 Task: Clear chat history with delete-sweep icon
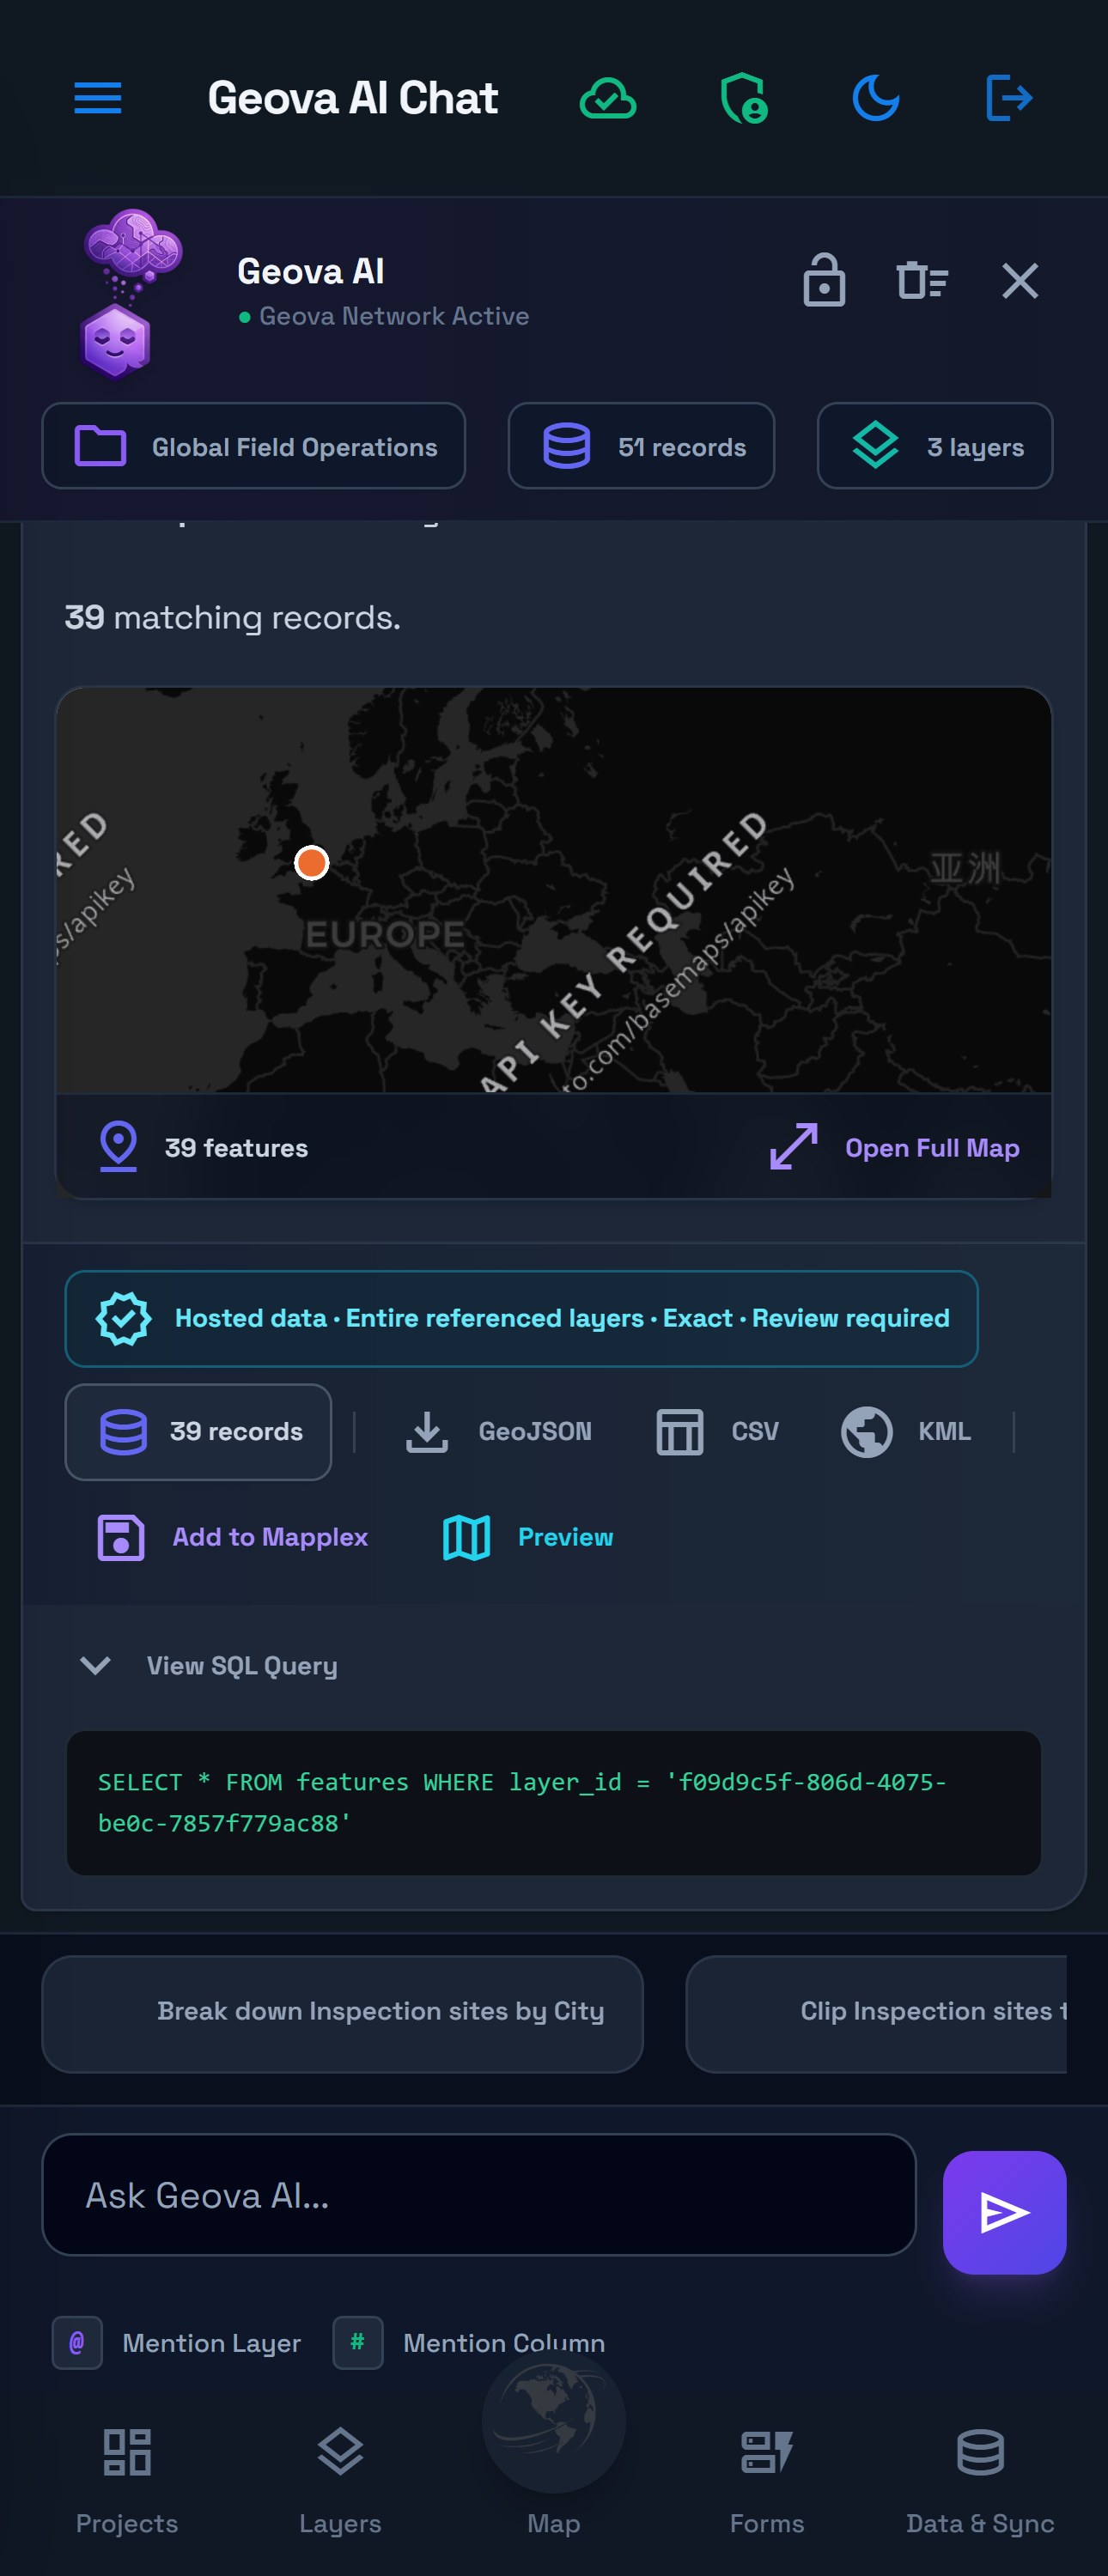(921, 280)
